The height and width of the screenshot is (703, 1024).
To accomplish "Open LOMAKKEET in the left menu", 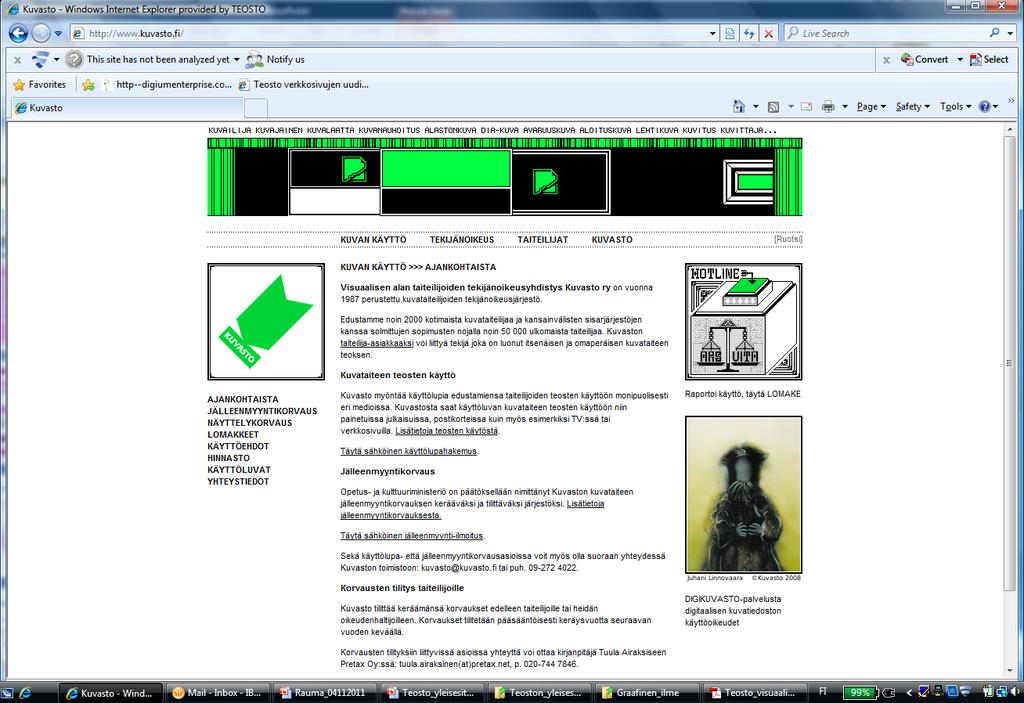I will pyautogui.click(x=233, y=434).
